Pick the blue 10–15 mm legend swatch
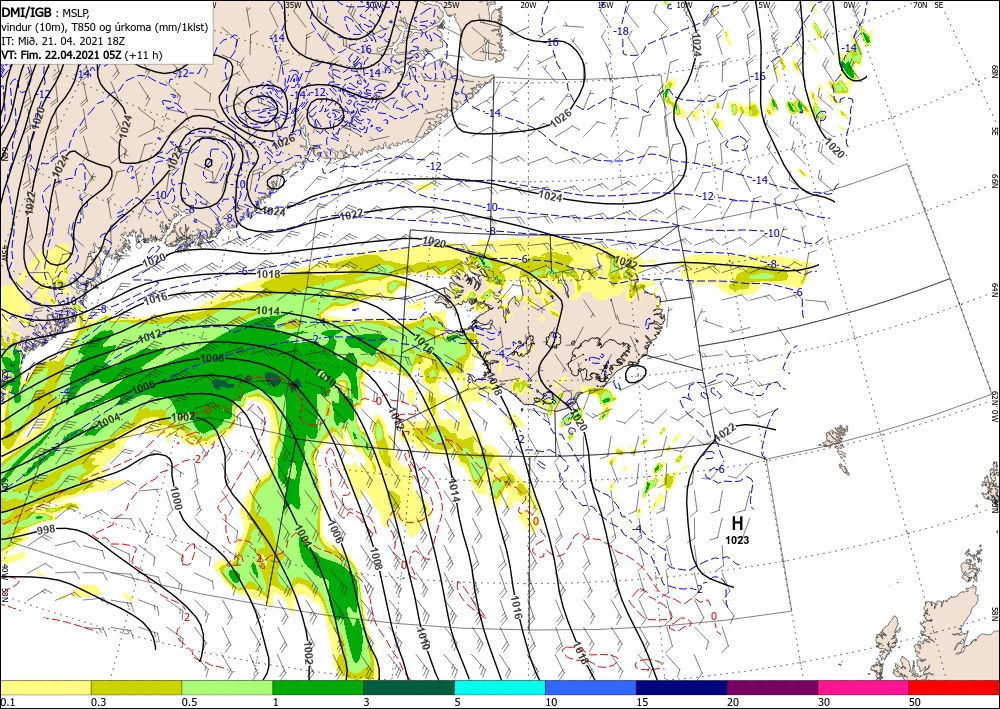This screenshot has height=709, width=1000. coord(591,687)
